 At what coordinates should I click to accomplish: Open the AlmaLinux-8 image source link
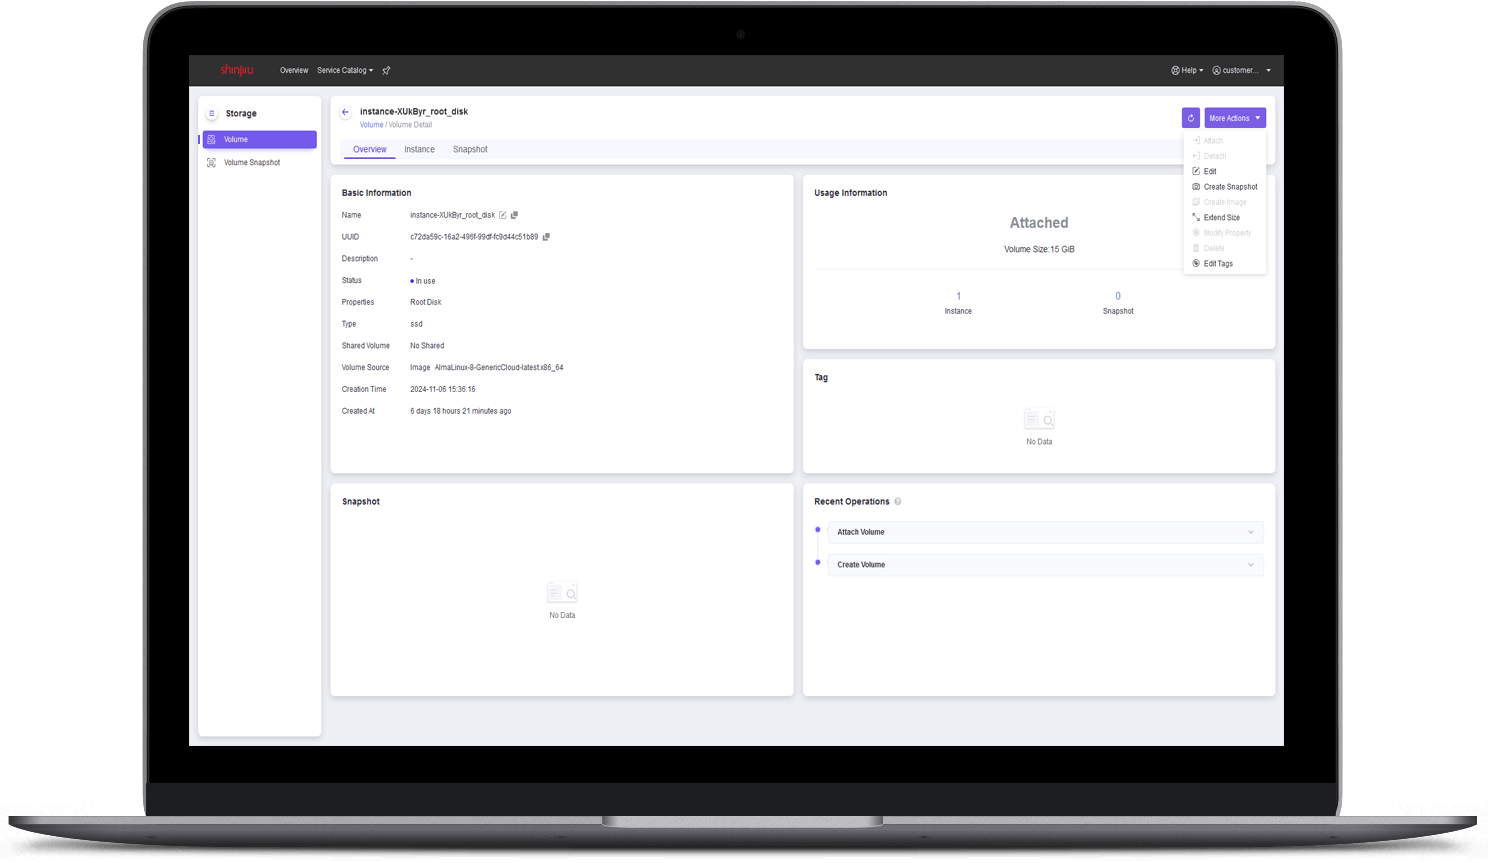pos(499,368)
